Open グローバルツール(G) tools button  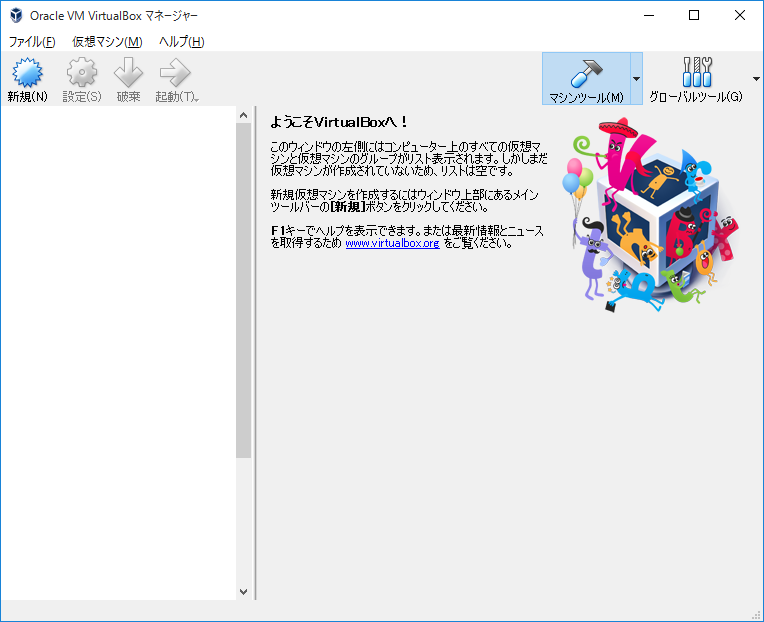(696, 79)
